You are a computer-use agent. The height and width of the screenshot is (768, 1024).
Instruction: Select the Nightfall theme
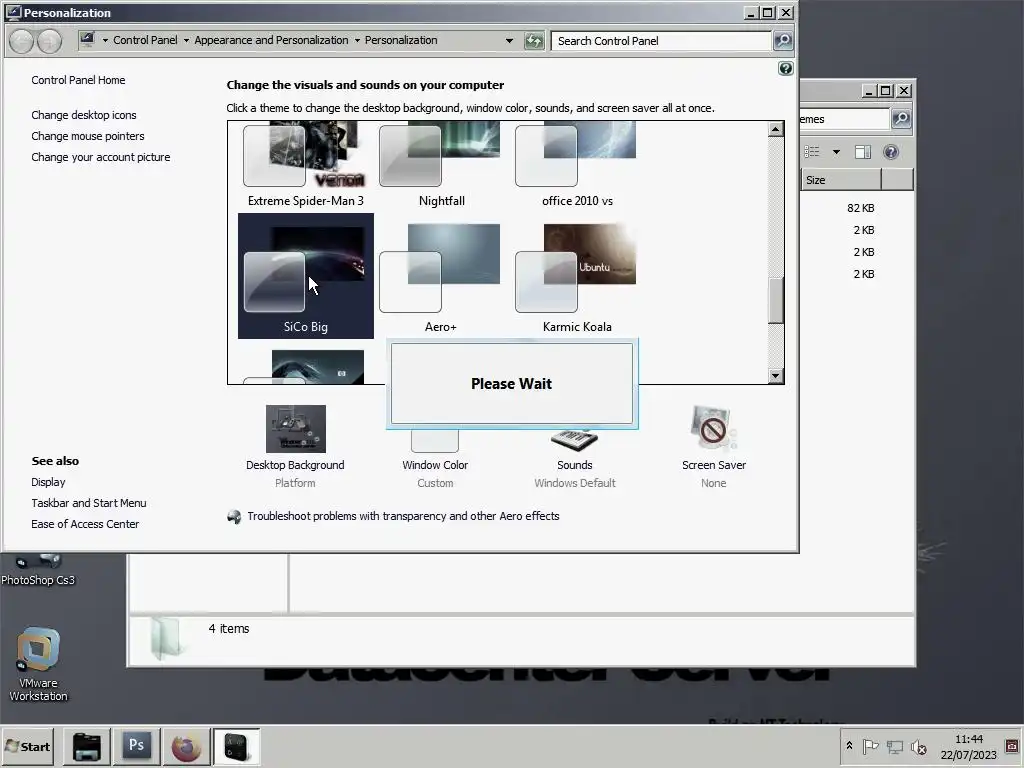tap(441, 166)
